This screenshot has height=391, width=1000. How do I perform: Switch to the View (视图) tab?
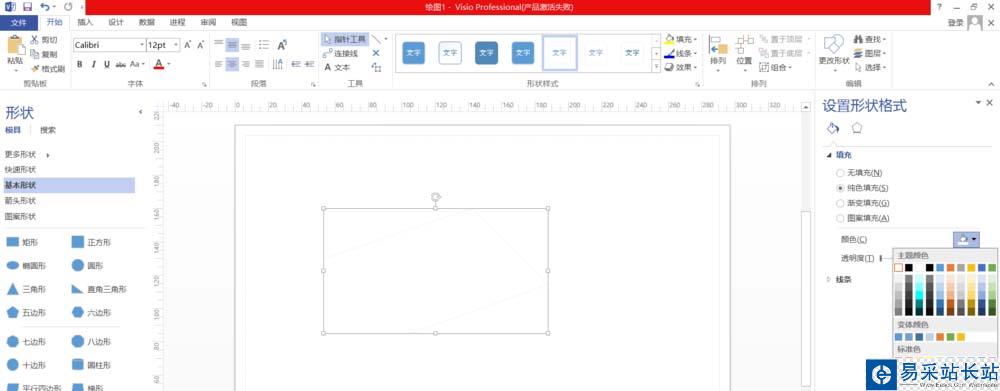click(x=239, y=22)
